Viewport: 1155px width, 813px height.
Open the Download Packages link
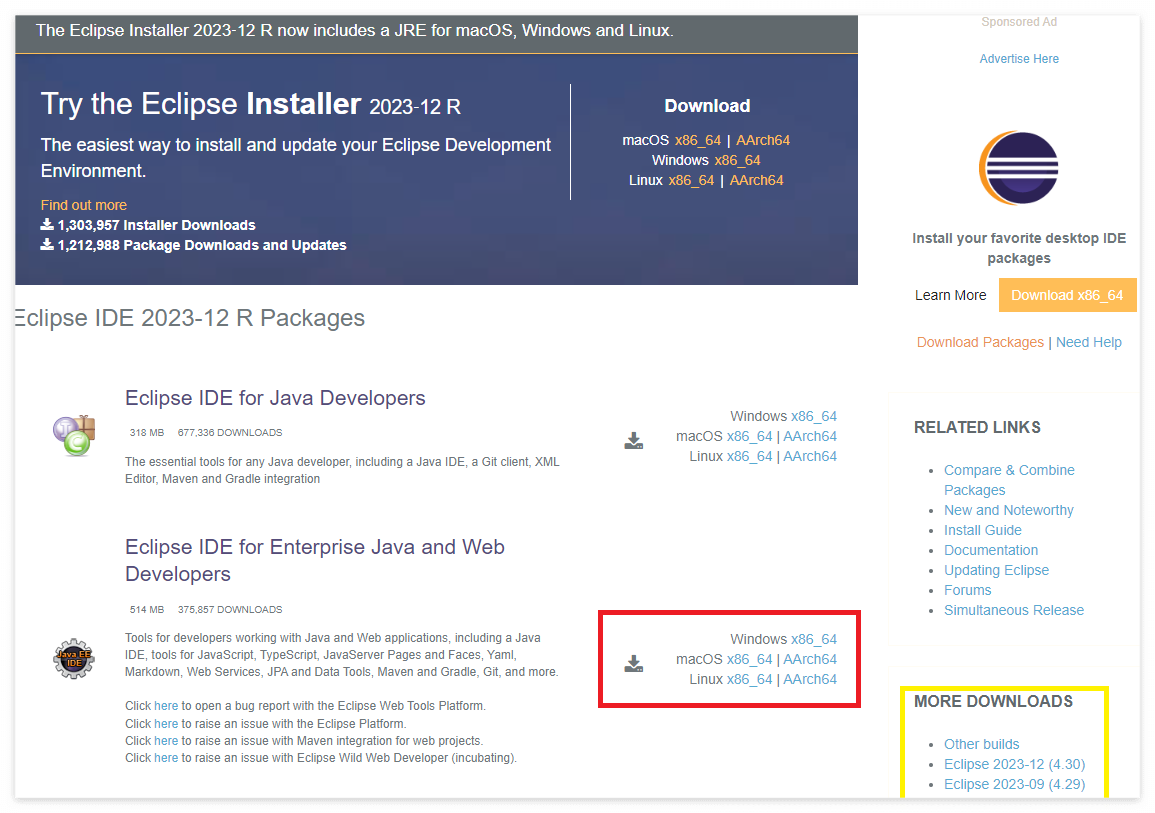point(980,342)
